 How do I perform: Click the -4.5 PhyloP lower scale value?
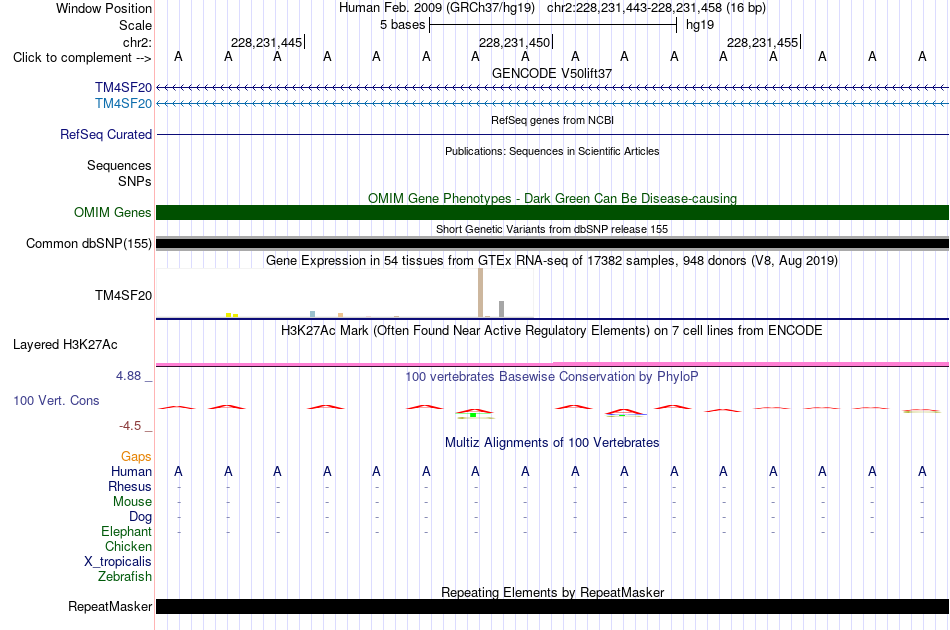point(130,426)
